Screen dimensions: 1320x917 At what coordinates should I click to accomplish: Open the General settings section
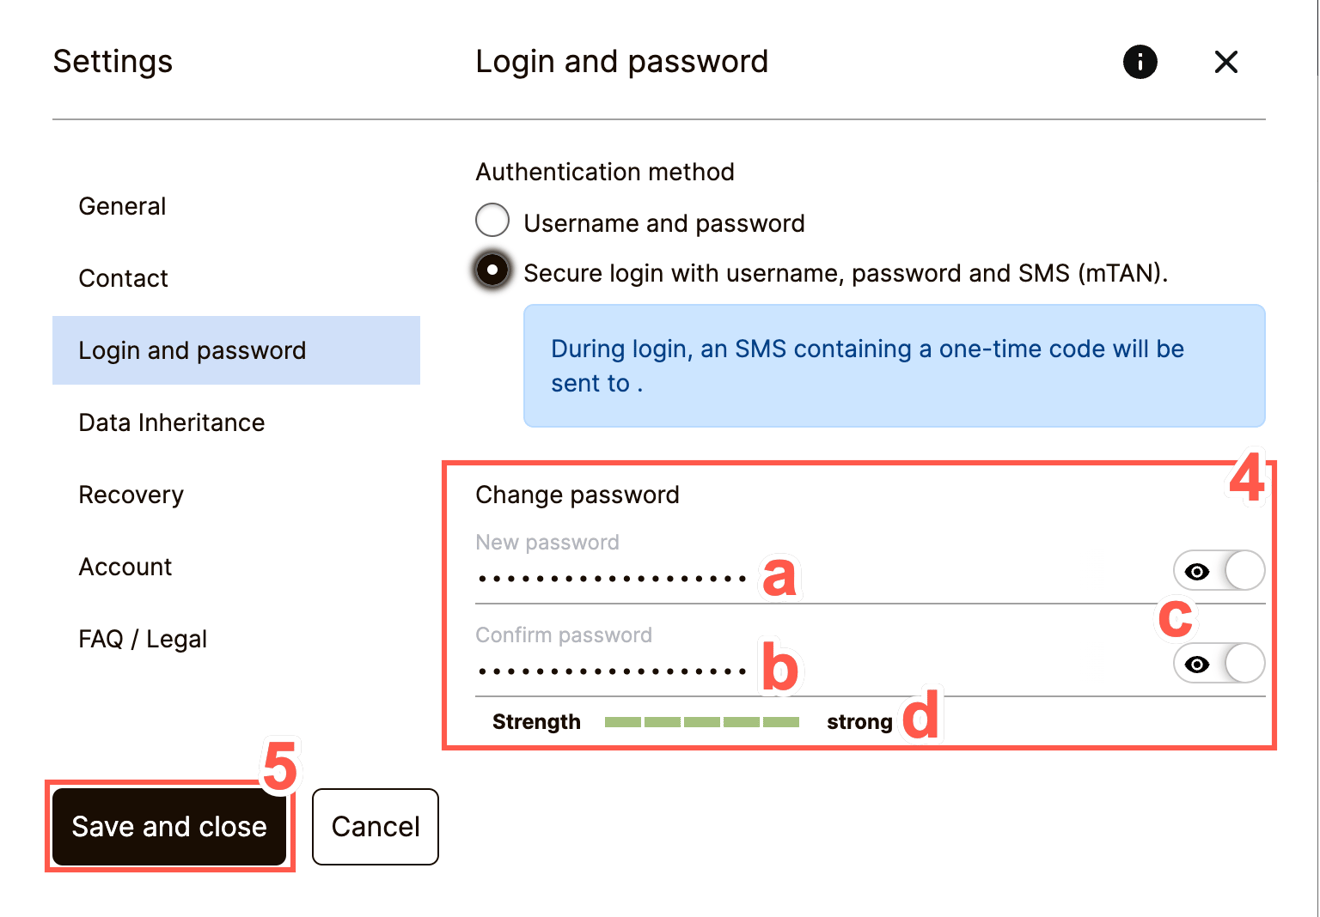click(x=122, y=206)
